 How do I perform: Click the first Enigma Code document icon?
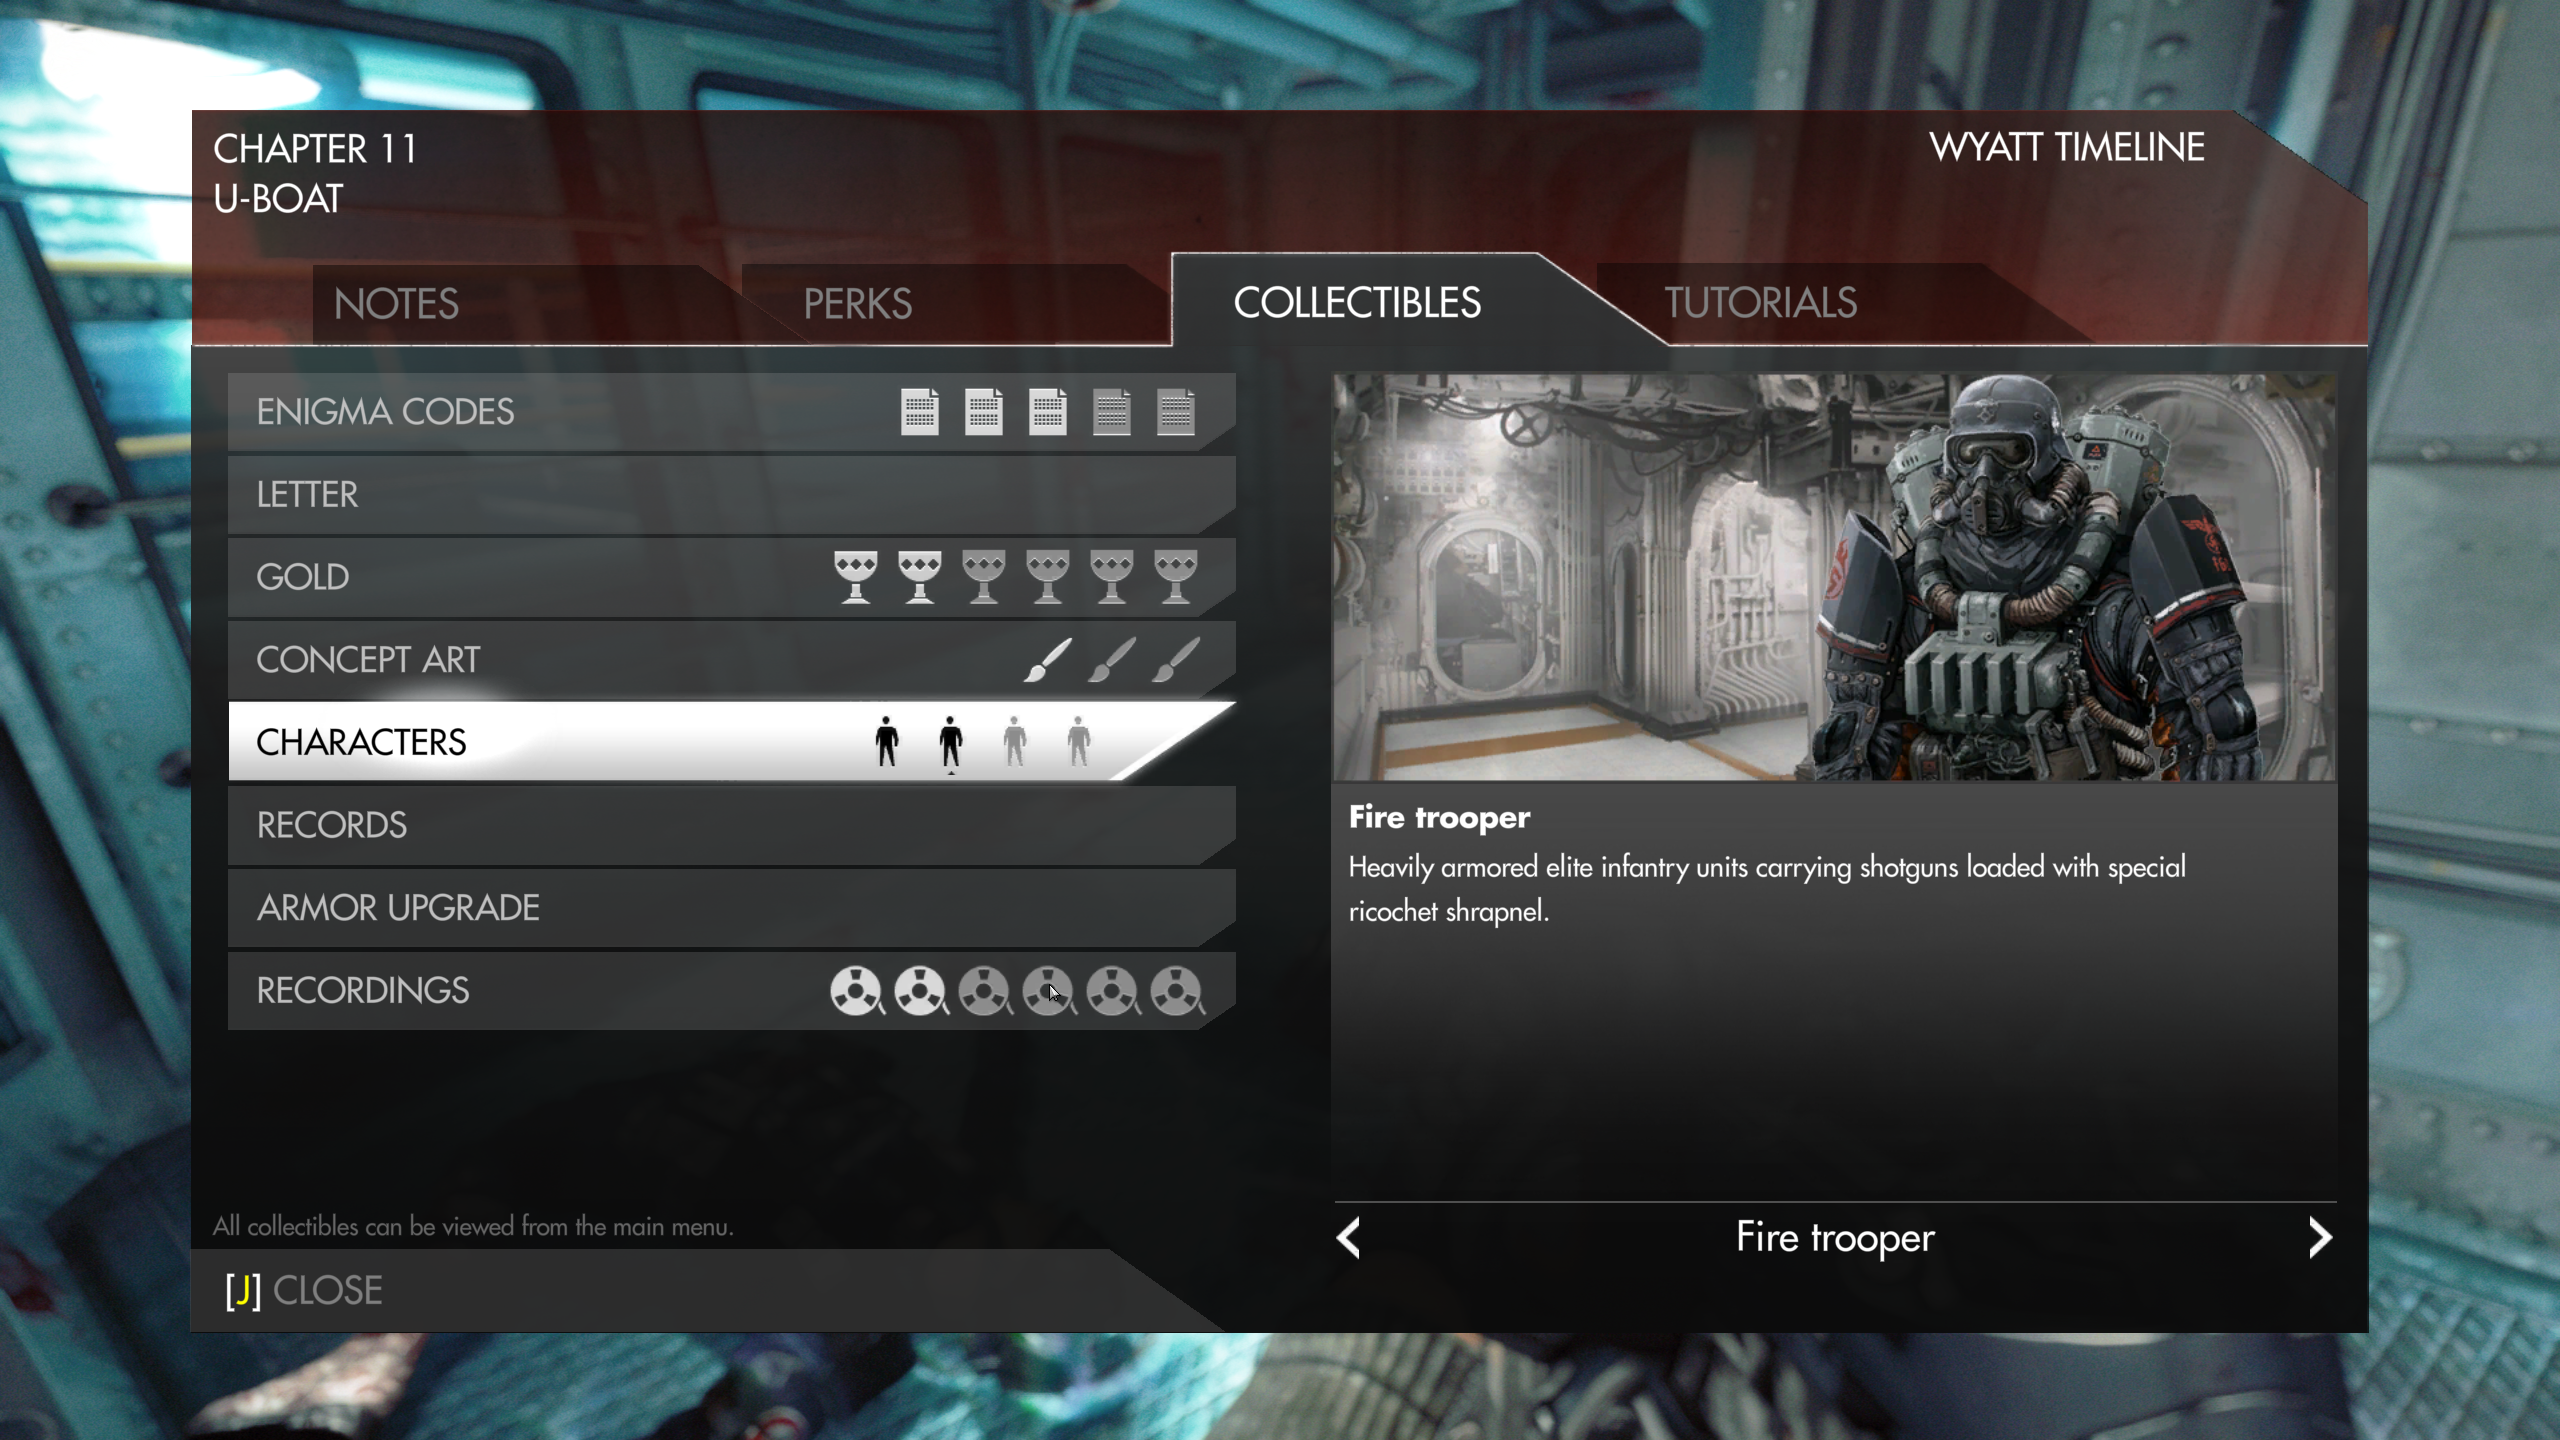(918, 411)
